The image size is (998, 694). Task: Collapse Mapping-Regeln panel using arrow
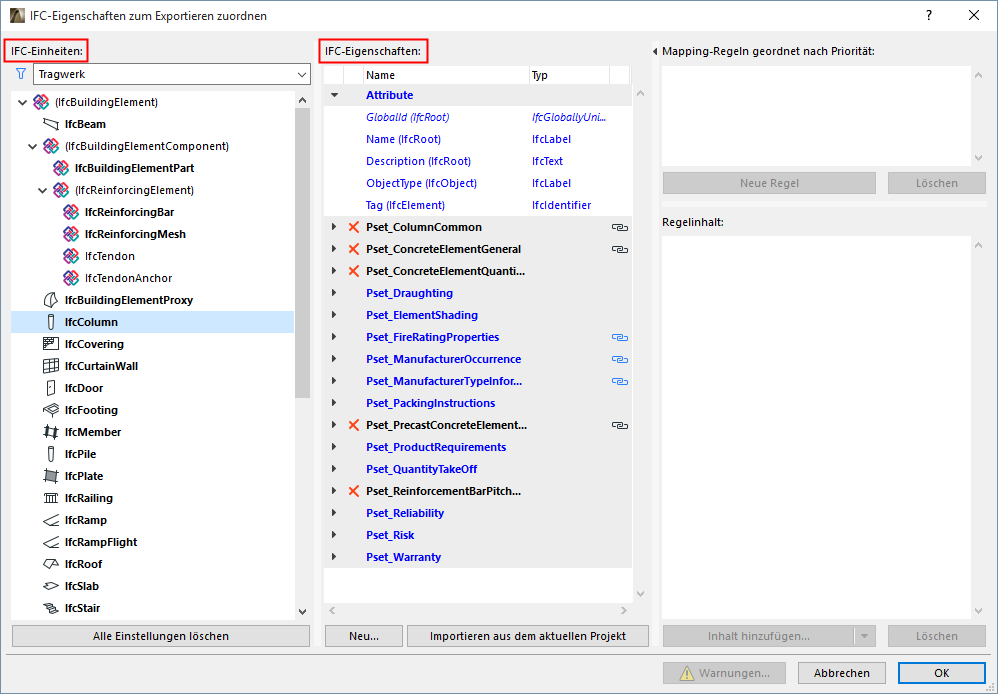pos(655,52)
